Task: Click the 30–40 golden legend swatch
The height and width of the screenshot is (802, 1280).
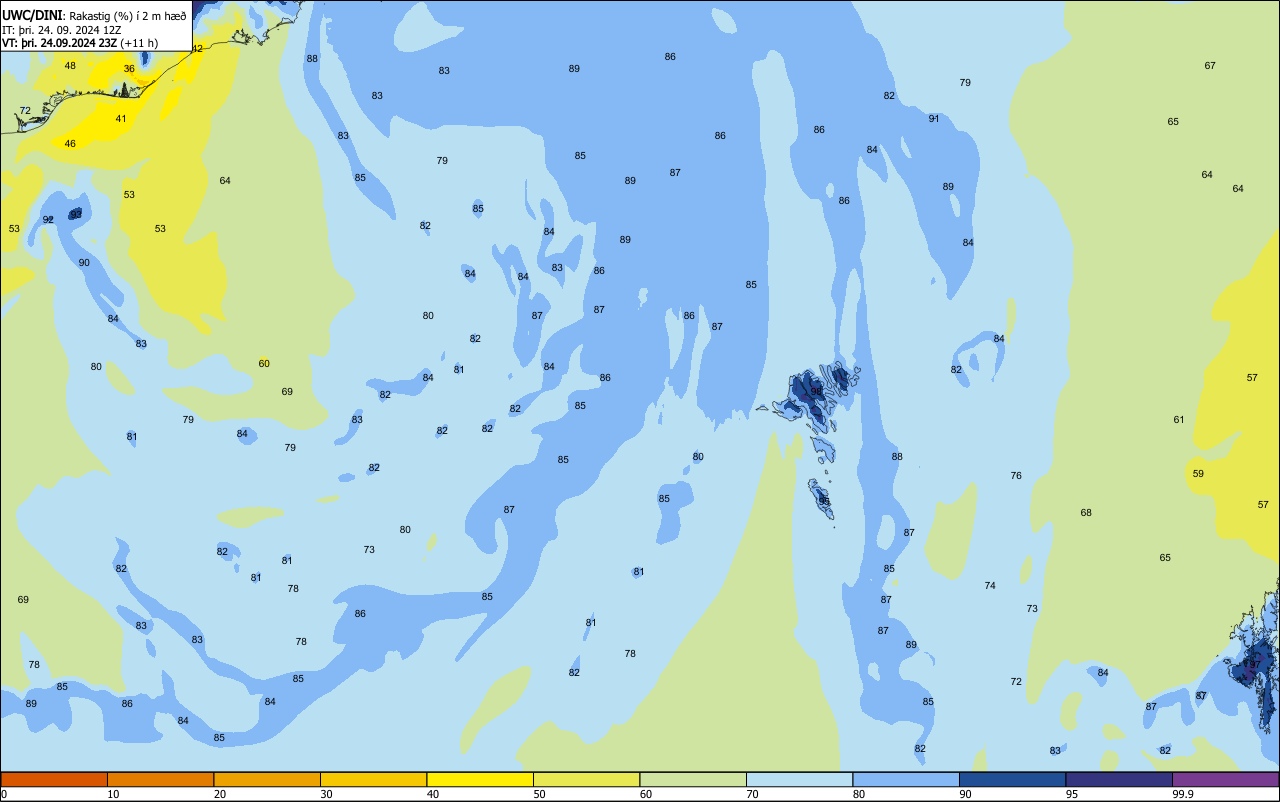Action: [x=373, y=779]
